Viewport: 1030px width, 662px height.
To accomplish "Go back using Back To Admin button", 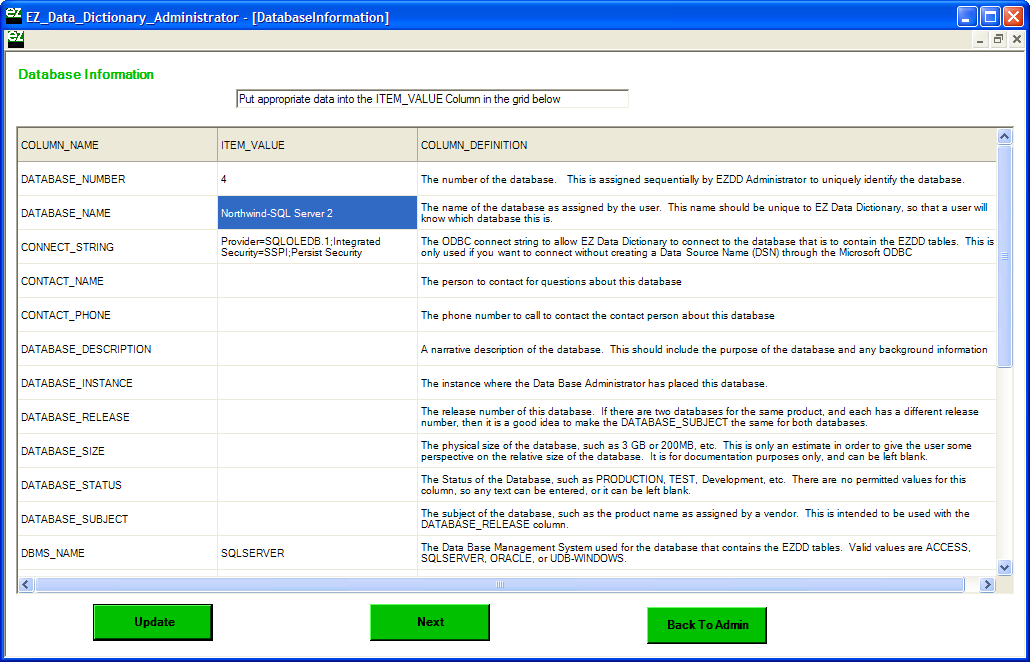I will [x=706, y=625].
